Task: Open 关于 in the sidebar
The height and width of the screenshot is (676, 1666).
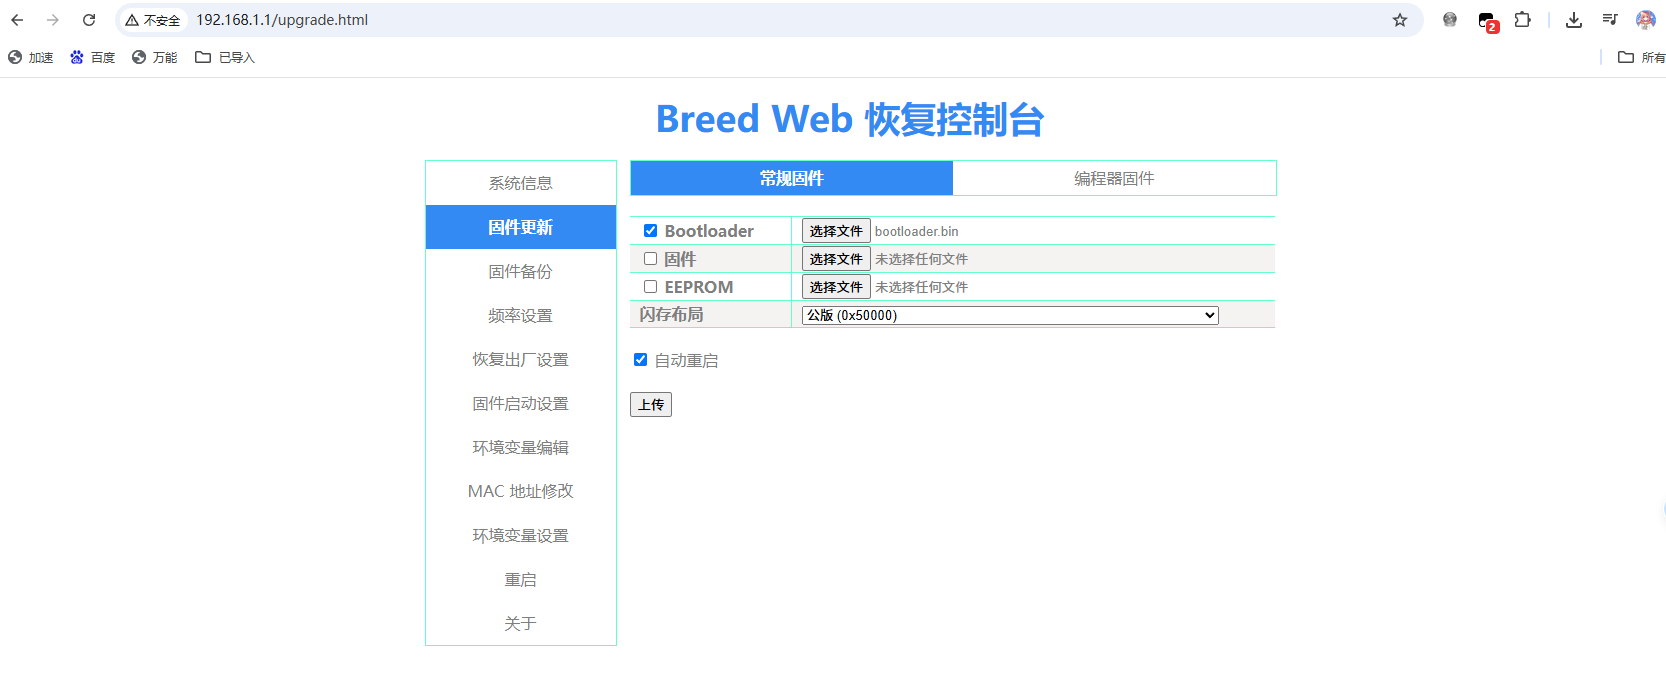Action: coord(521,623)
